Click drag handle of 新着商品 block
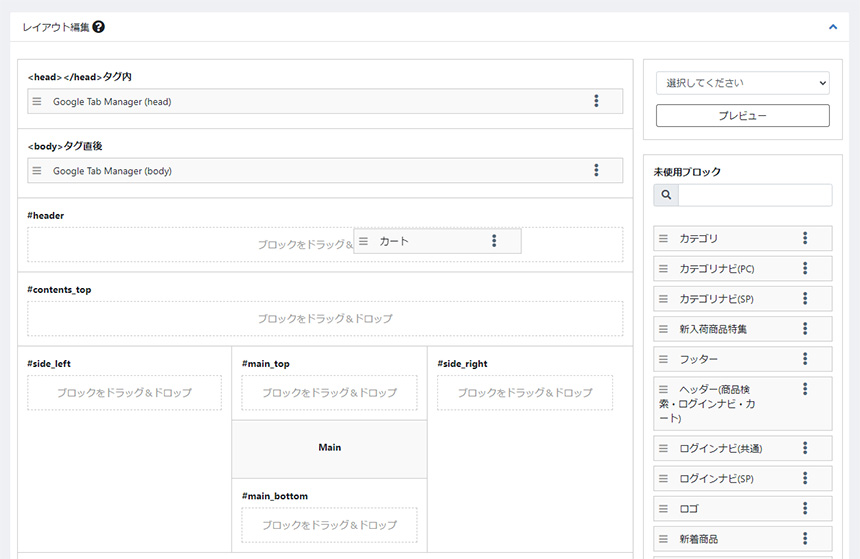Viewport: 860px width, 559px height. coord(663,539)
